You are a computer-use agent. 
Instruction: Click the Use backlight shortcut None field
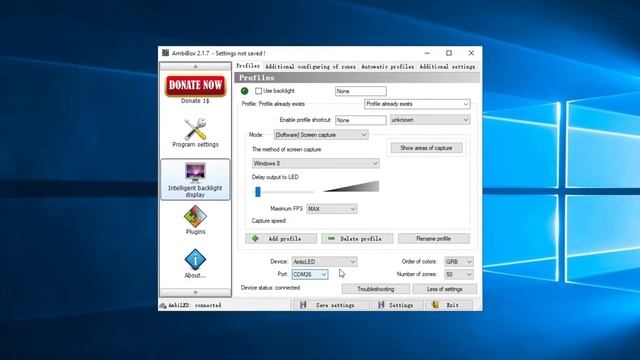361,91
